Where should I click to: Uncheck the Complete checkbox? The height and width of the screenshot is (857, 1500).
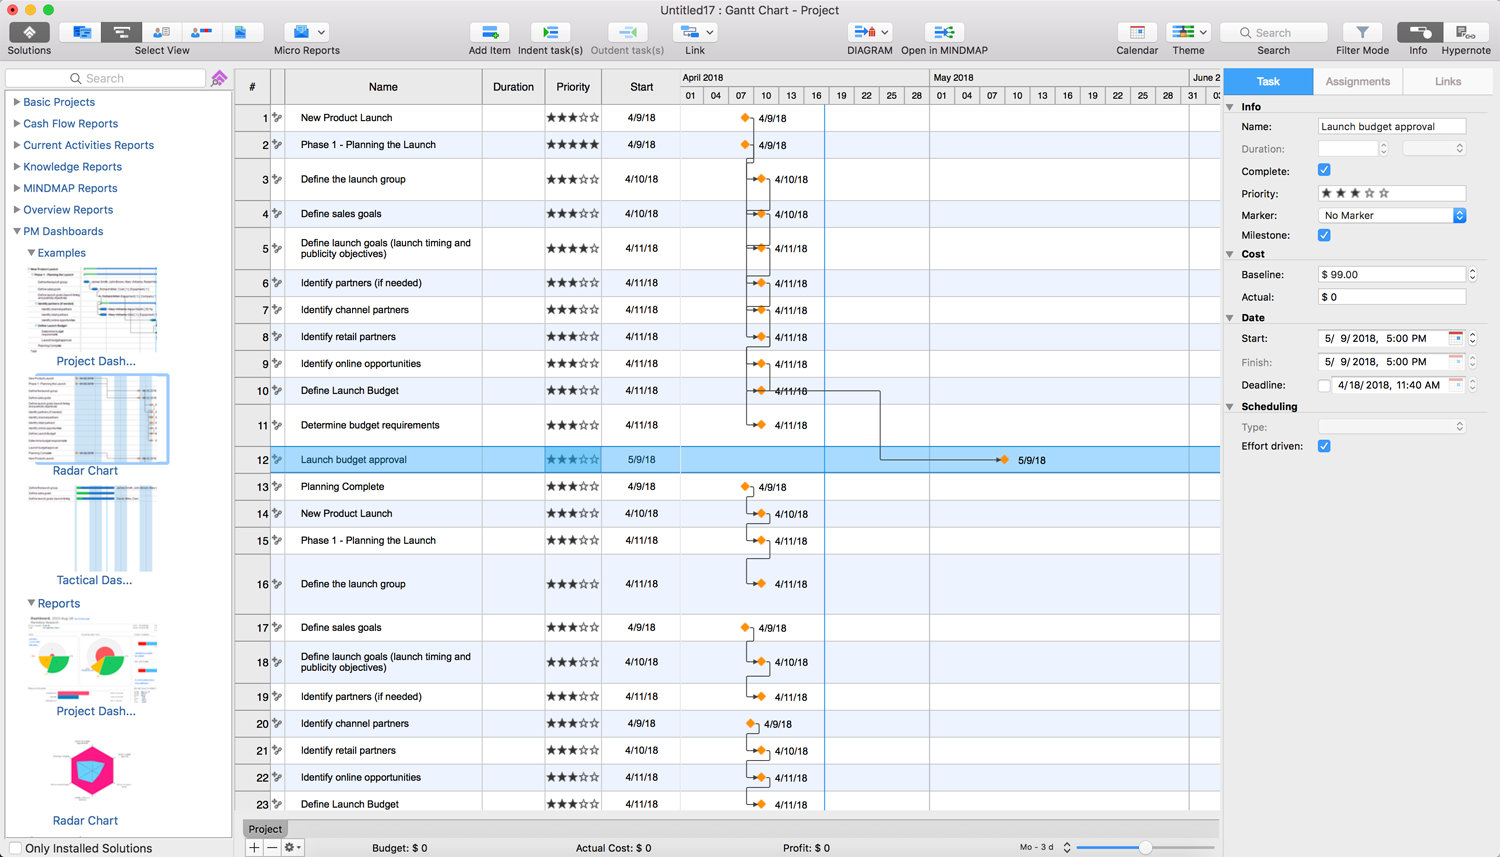click(1324, 170)
